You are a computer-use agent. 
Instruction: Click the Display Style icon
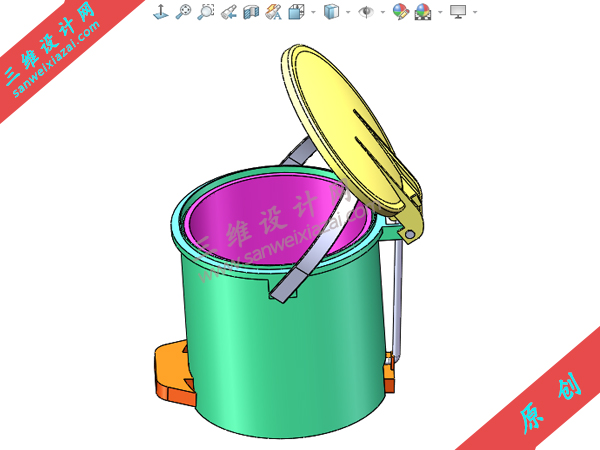331,12
